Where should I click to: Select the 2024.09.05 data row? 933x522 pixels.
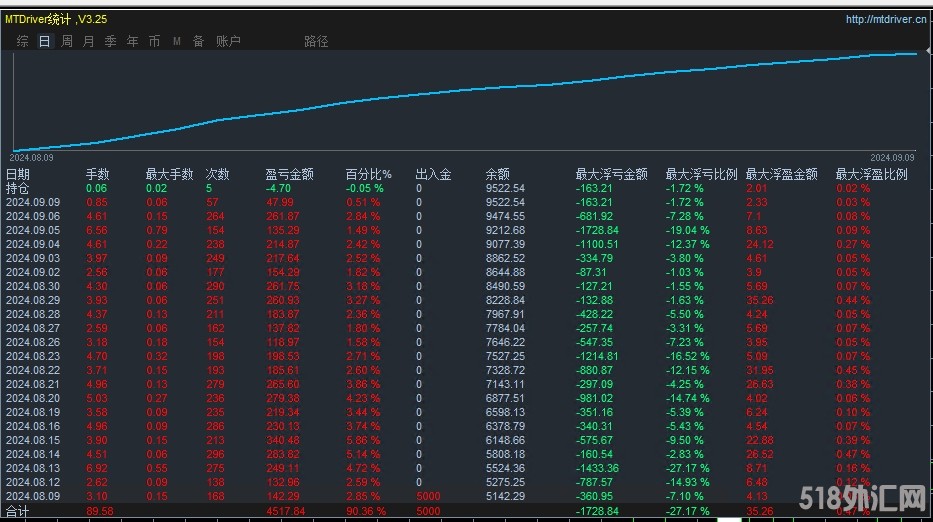point(33,230)
